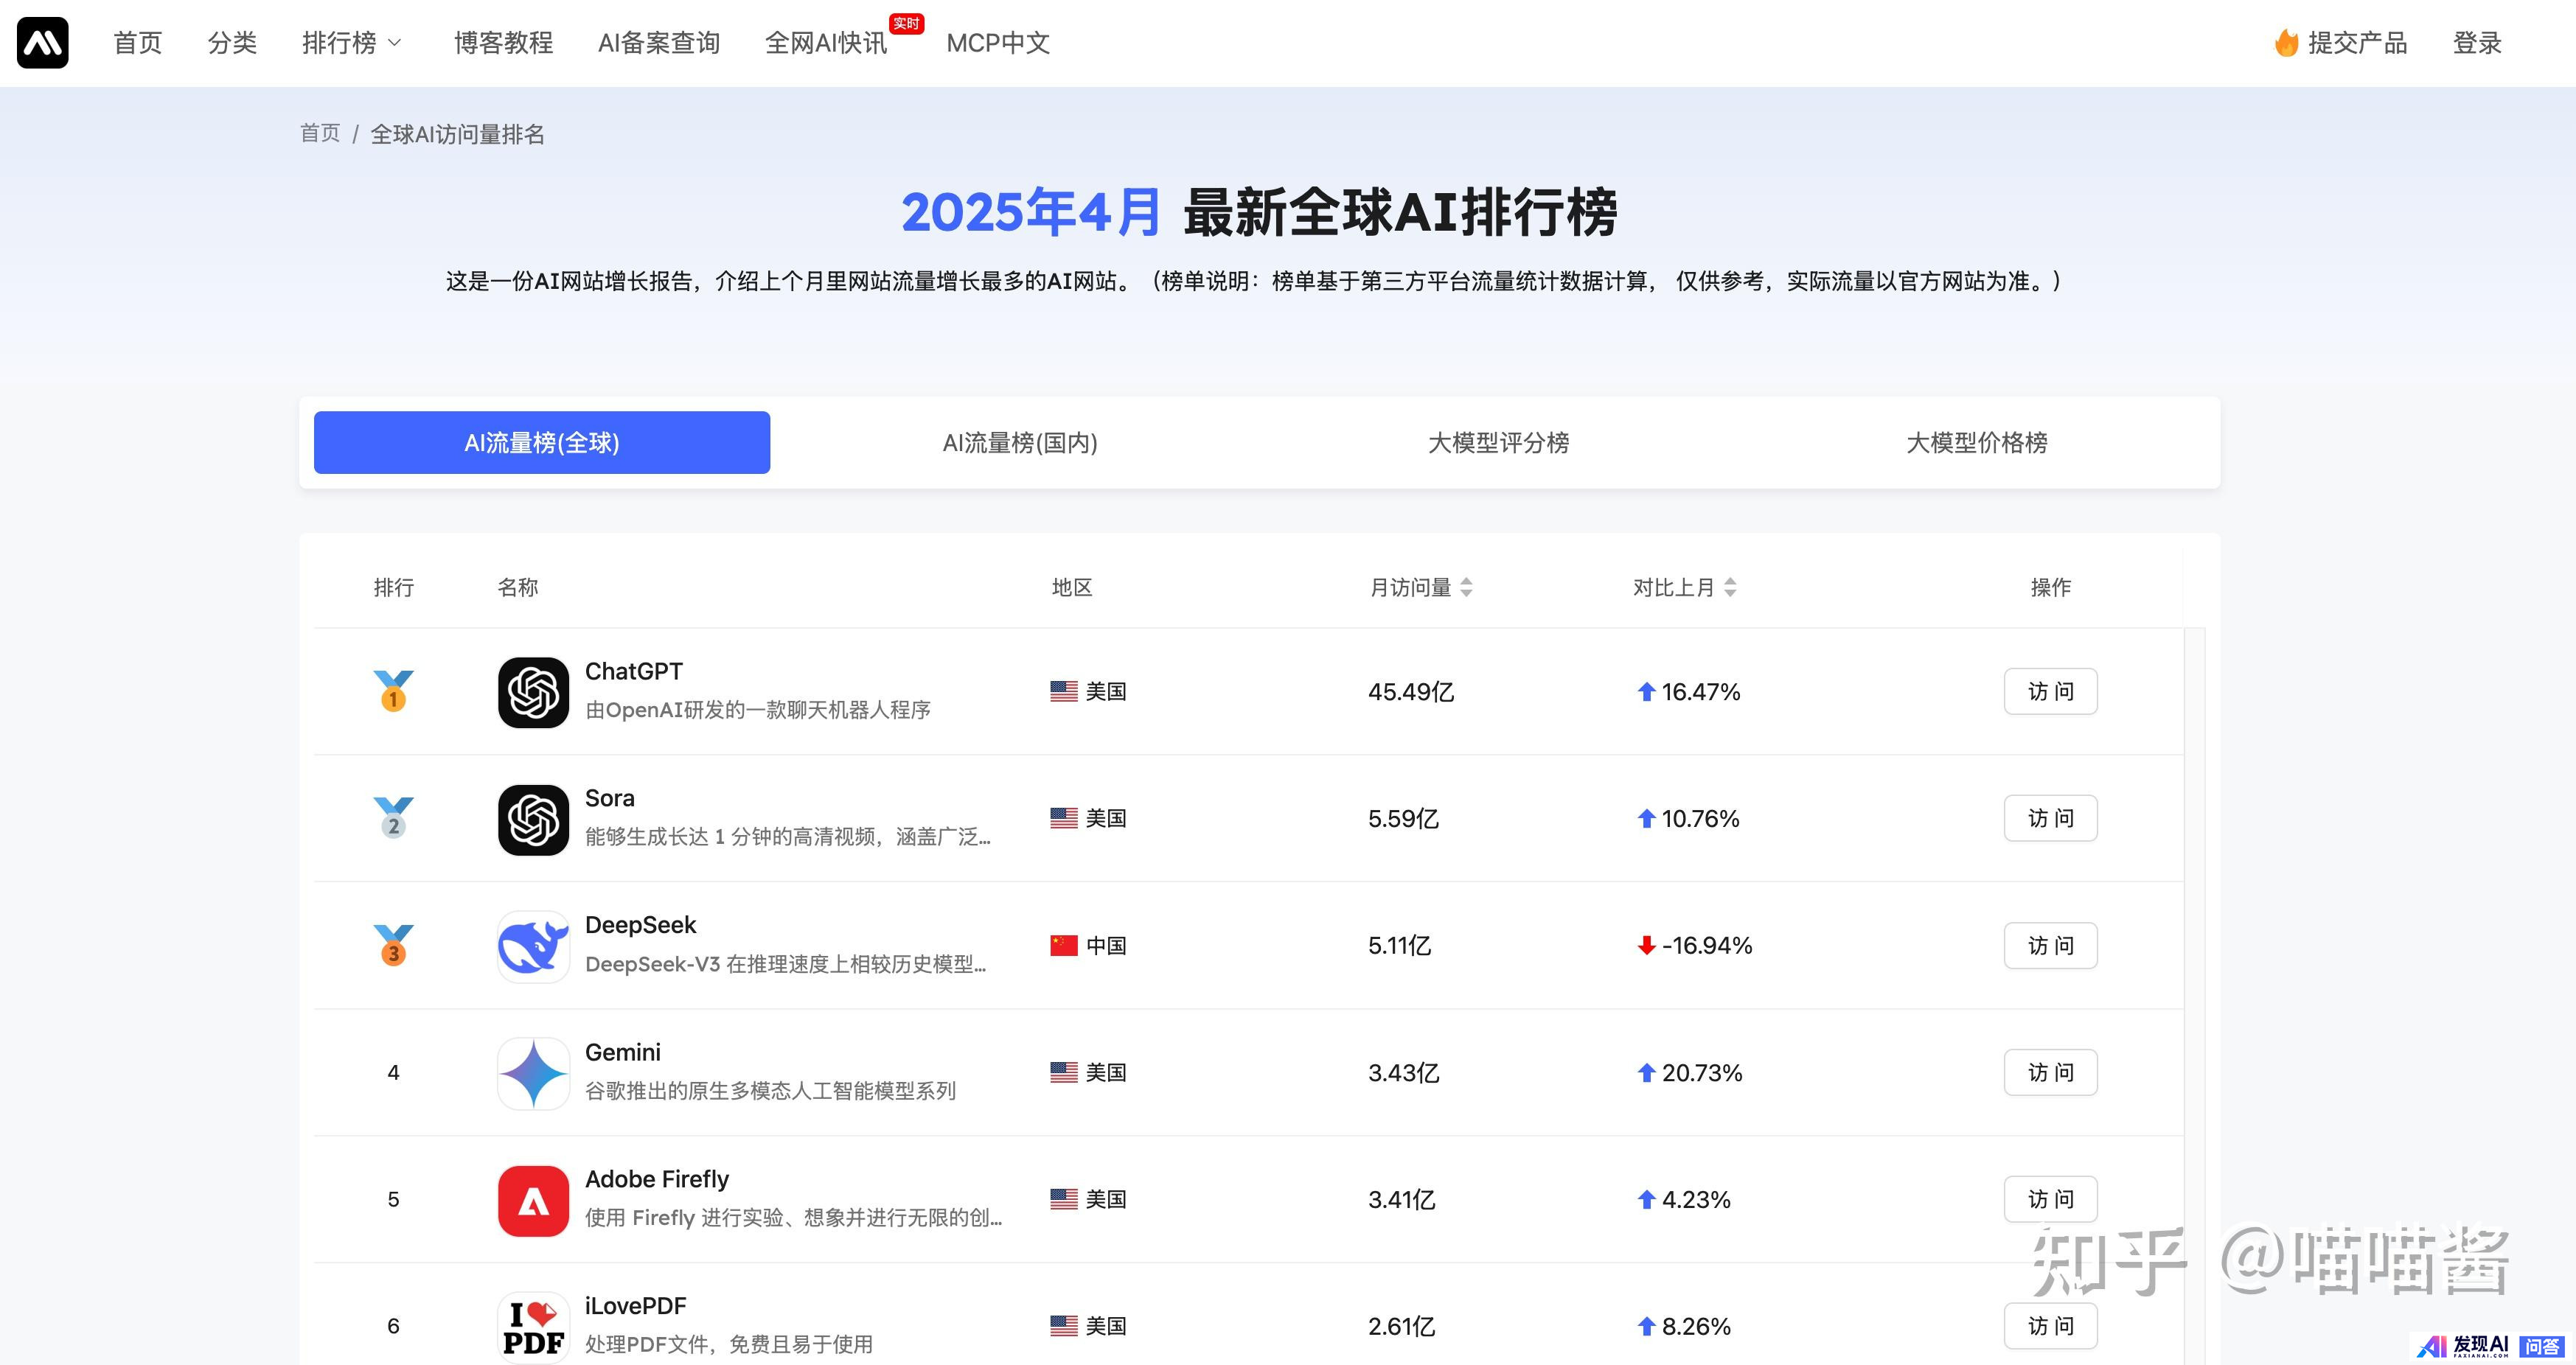Click the Gemini name text
Viewport: 2576px width, 1365px height.
pos(623,1052)
